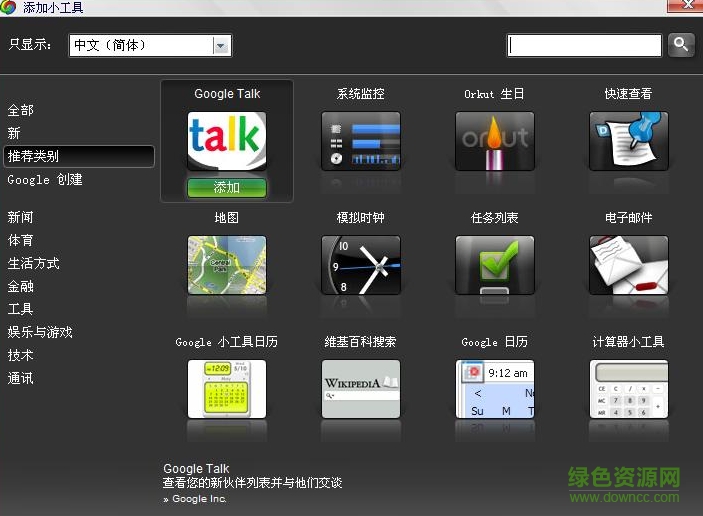Click the 维基百科搜索 Wikipedia icon
The width and height of the screenshot is (703, 516).
pyautogui.click(x=360, y=389)
